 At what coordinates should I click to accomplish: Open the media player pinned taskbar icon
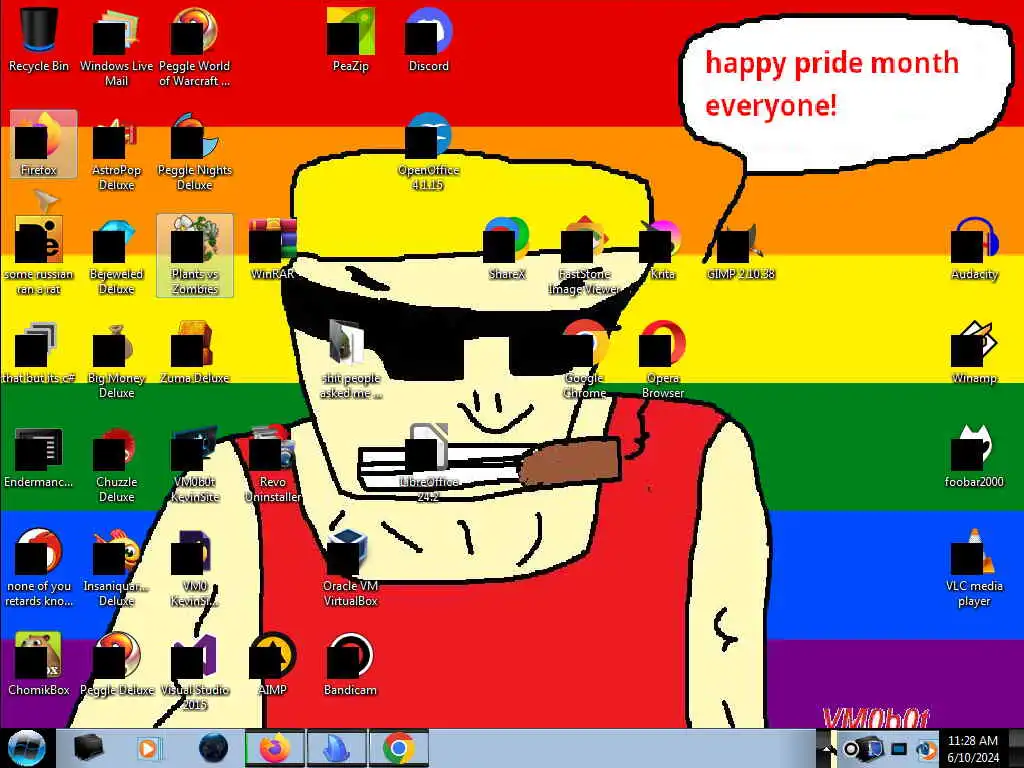[x=150, y=748]
